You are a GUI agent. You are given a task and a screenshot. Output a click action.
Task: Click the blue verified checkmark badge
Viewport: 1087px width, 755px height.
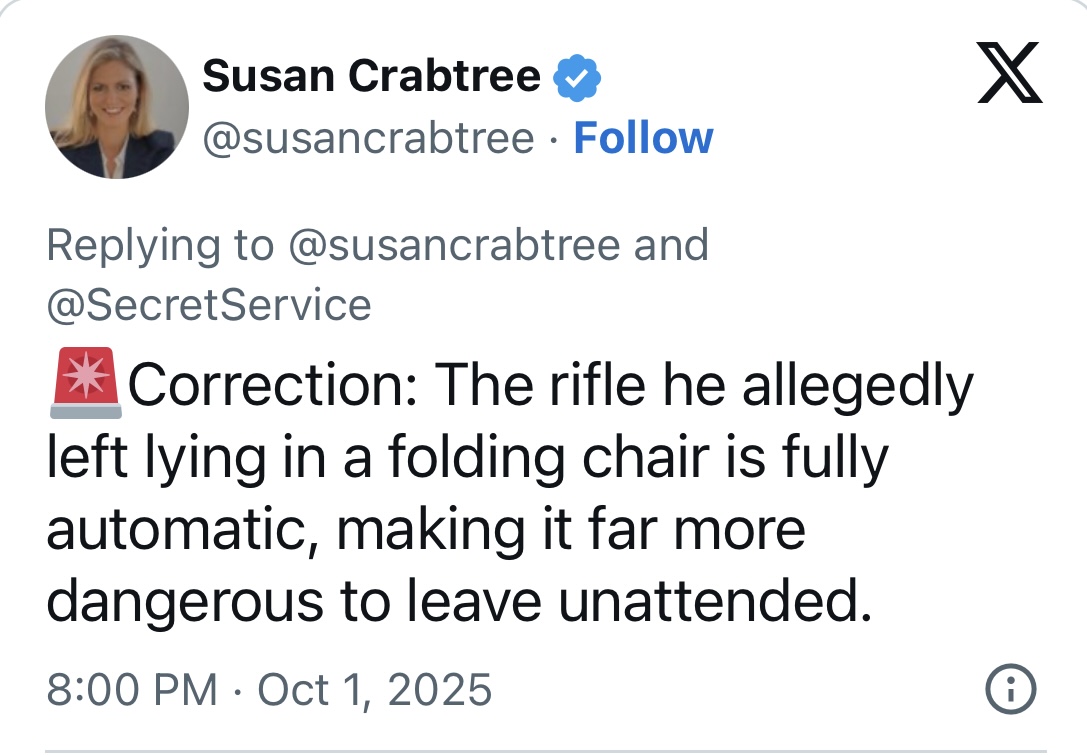[576, 76]
